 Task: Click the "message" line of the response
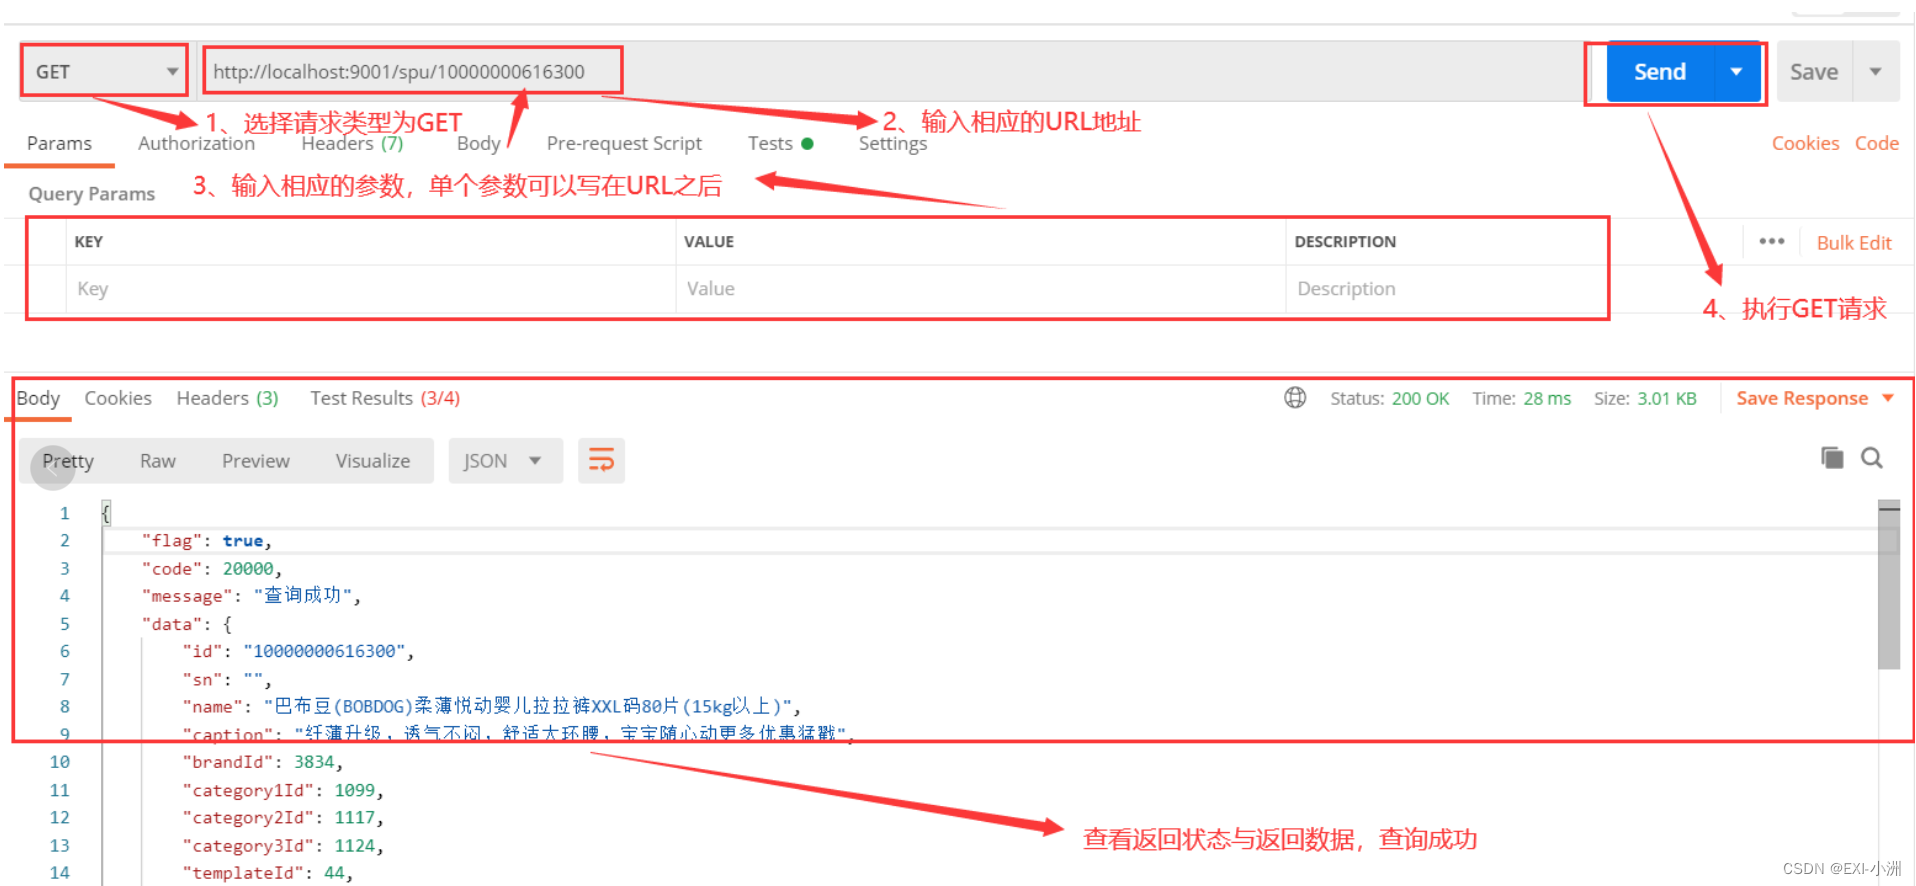(x=250, y=596)
